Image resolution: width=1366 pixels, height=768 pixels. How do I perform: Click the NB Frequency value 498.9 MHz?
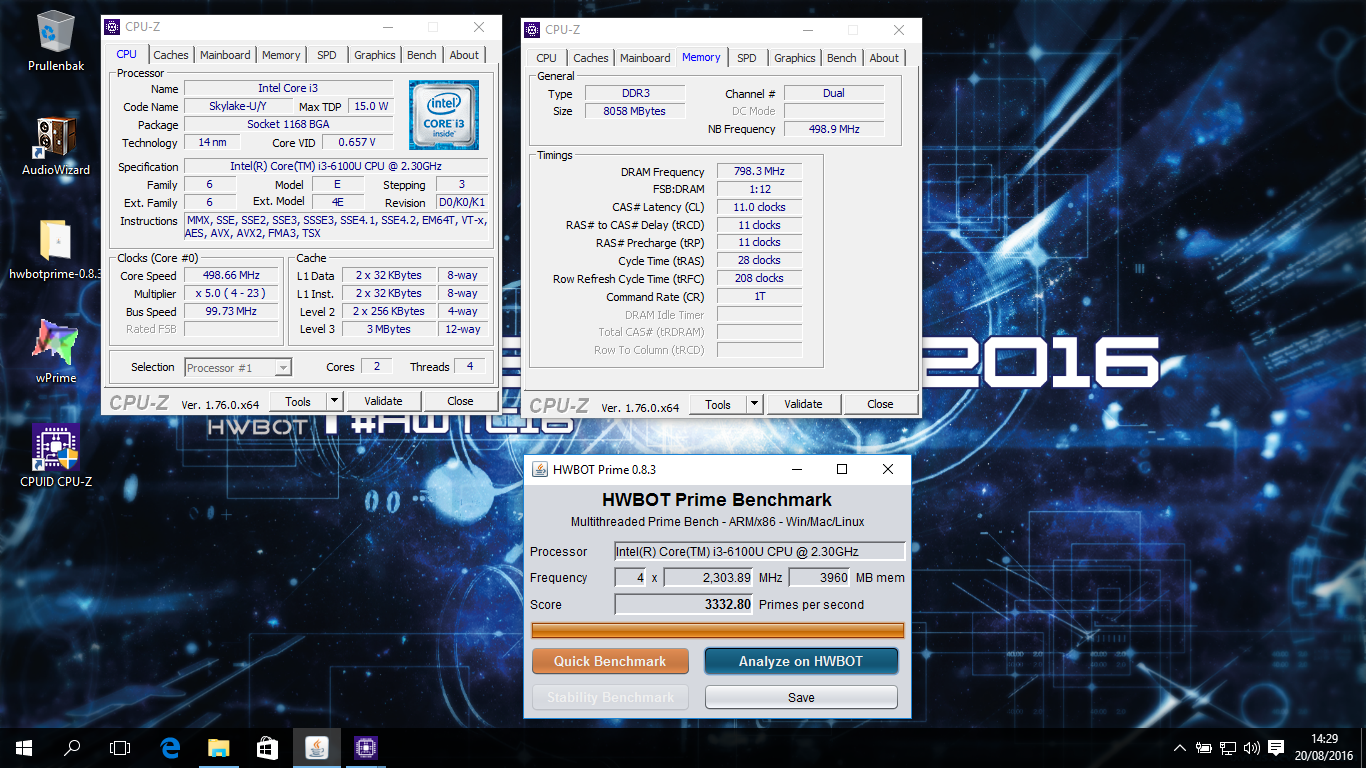(x=834, y=129)
